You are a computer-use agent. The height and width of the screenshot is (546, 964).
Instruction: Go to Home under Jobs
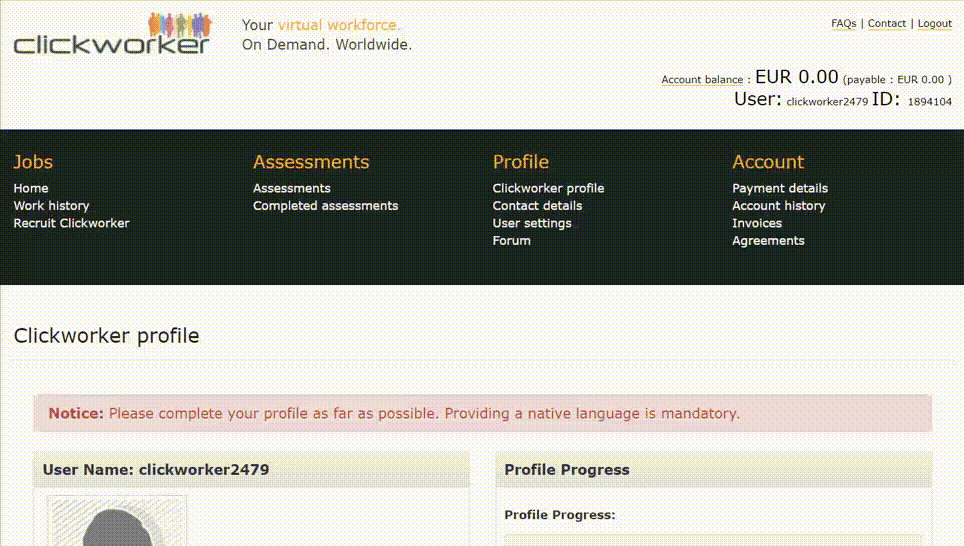[31, 188]
